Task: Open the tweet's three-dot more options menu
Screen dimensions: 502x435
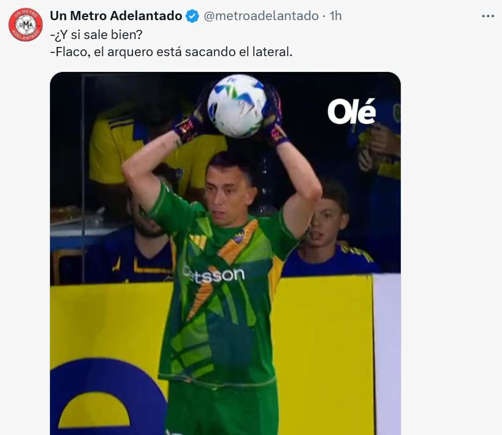Action: pyautogui.click(x=488, y=16)
